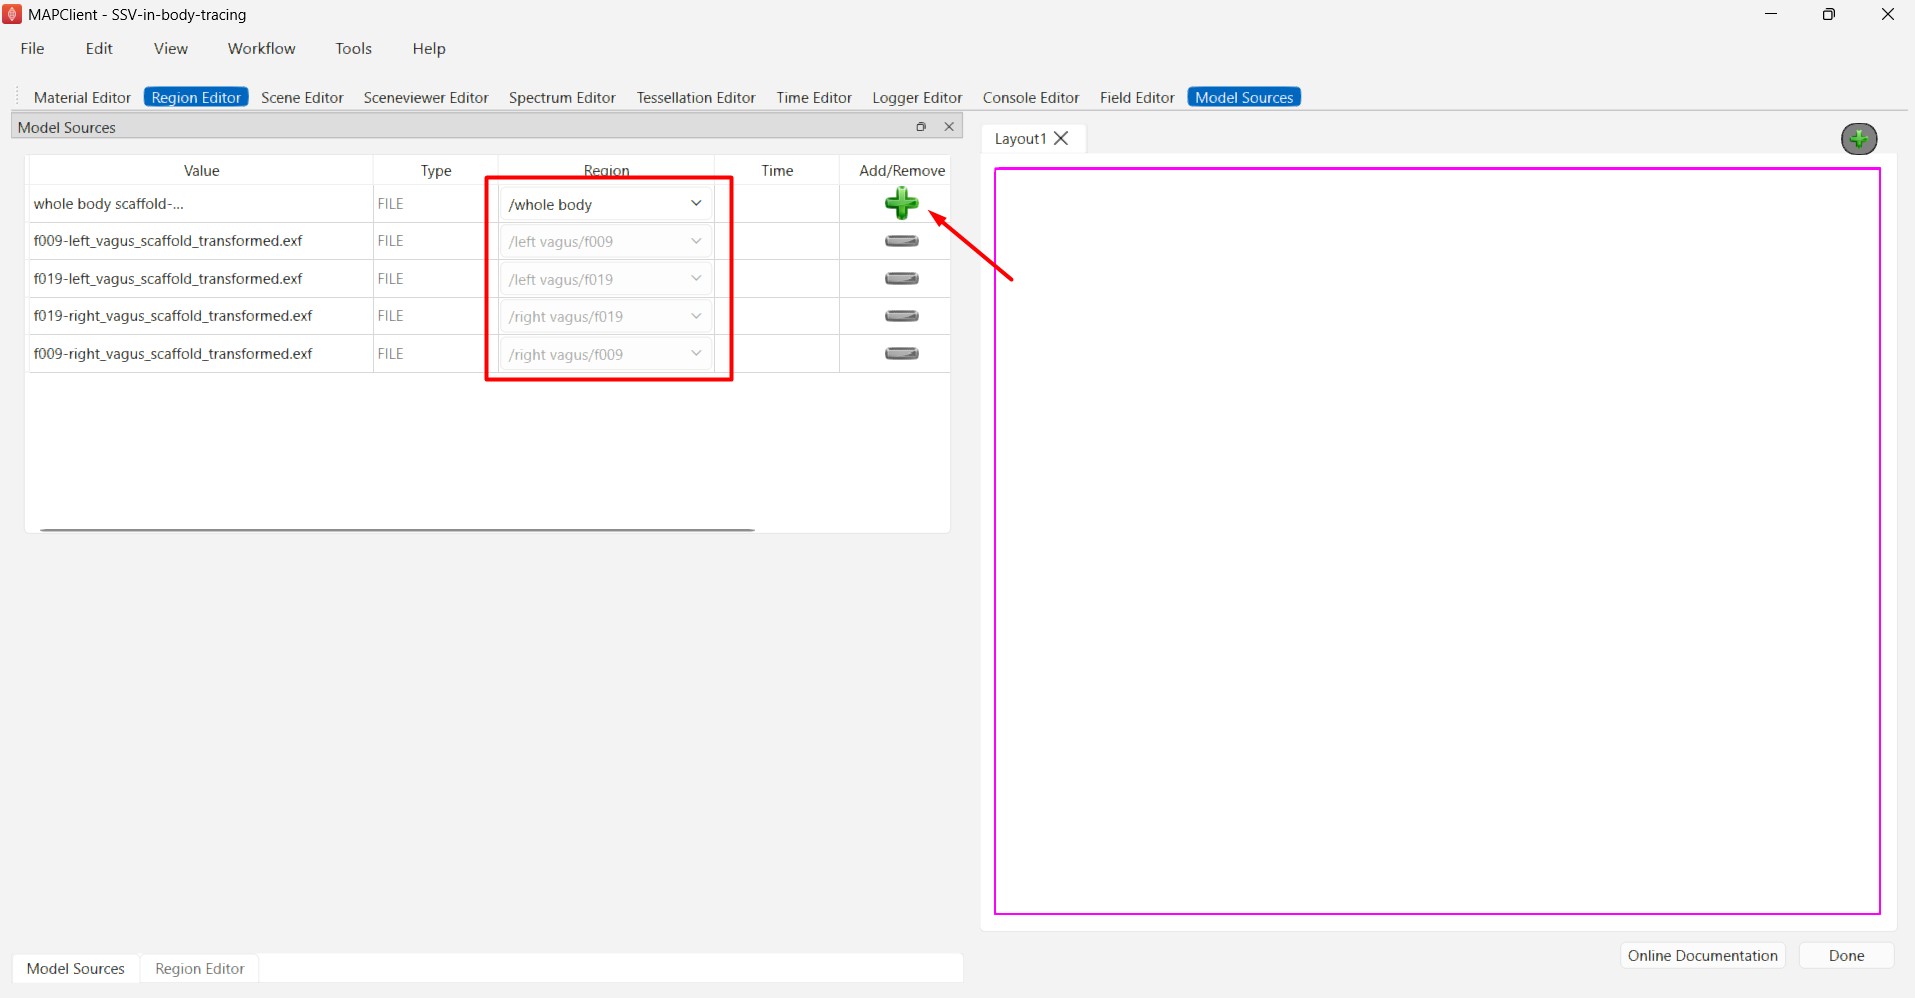Open the Edit menu
The height and width of the screenshot is (998, 1915).
click(99, 48)
